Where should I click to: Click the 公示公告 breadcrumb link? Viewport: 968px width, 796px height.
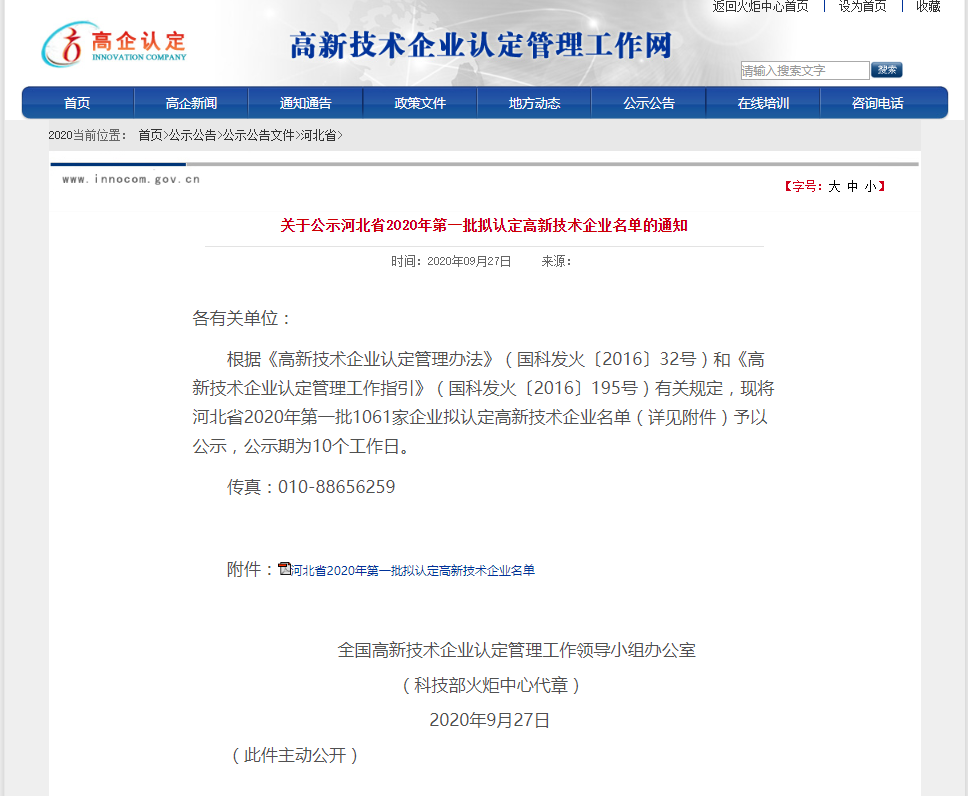193,135
